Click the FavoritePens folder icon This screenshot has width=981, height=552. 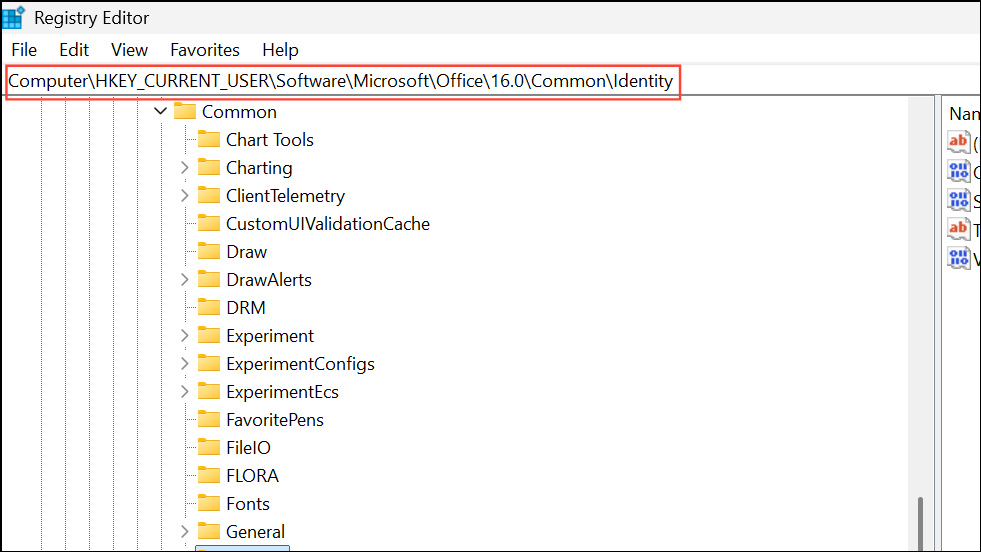click(x=208, y=420)
